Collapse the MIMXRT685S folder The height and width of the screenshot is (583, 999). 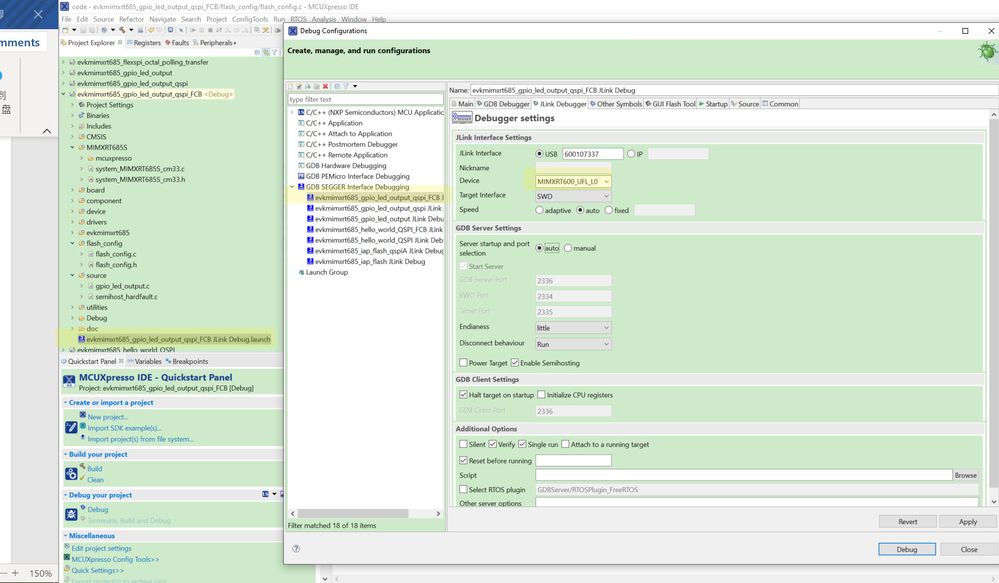coord(73,147)
